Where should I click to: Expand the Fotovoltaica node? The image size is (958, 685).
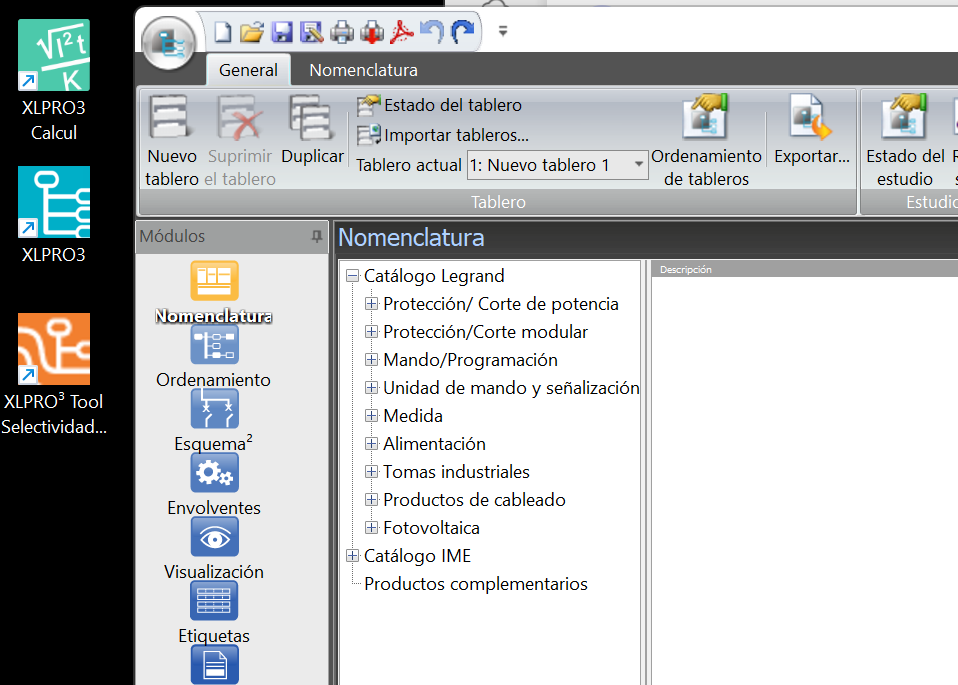(x=371, y=527)
